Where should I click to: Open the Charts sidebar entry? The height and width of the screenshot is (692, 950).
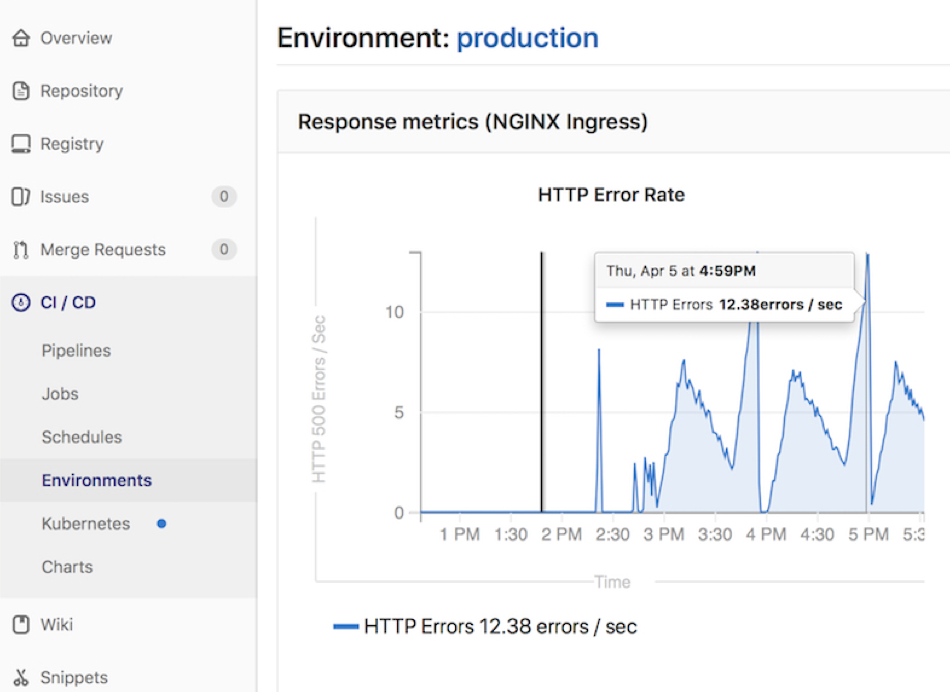pyautogui.click(x=67, y=567)
